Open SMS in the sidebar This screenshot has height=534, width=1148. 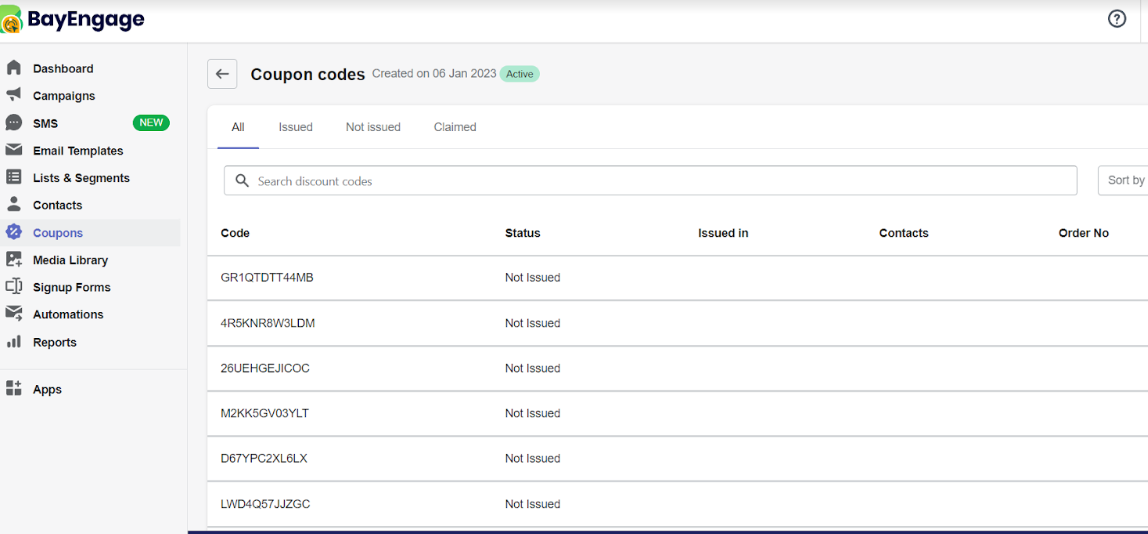pos(45,123)
